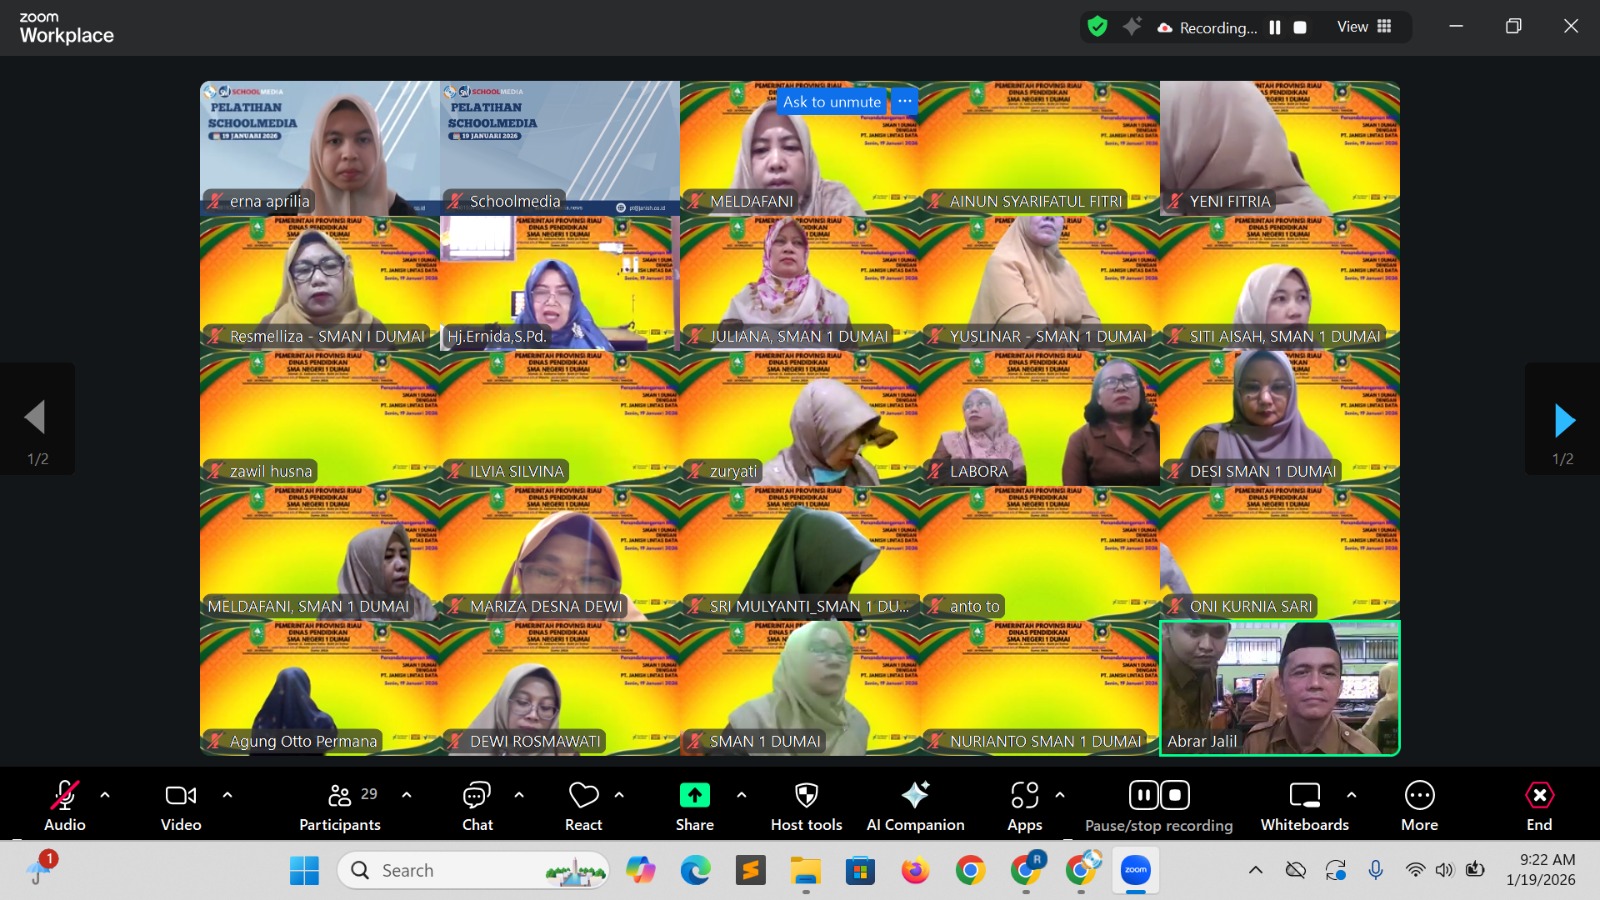The height and width of the screenshot is (900, 1600).
Task: Open the View layout menu
Action: point(1365,27)
